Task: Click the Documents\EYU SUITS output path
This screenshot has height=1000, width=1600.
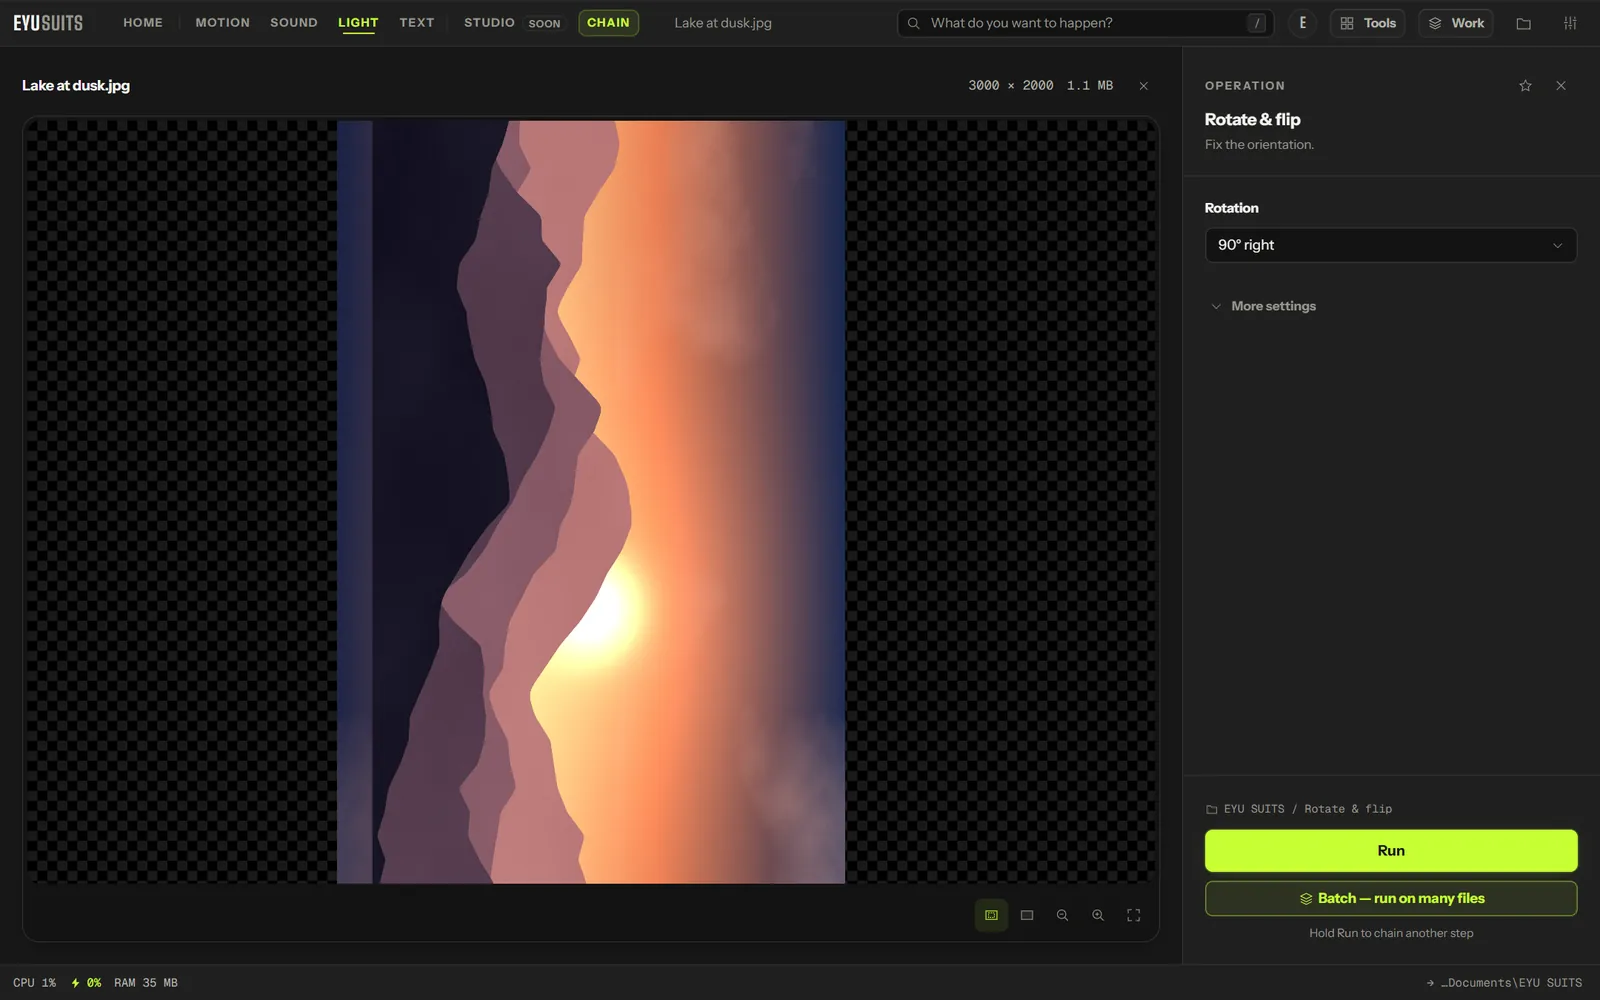Action: point(1504,983)
